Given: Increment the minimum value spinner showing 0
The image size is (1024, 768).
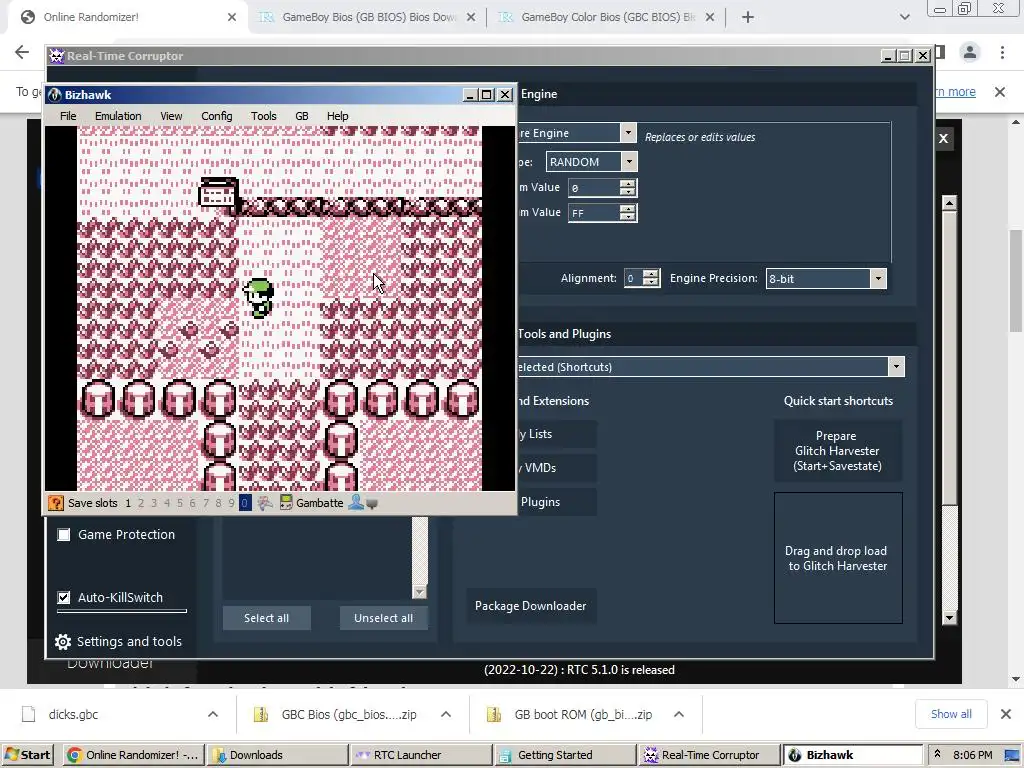Looking at the screenshot, I should click(627, 184).
